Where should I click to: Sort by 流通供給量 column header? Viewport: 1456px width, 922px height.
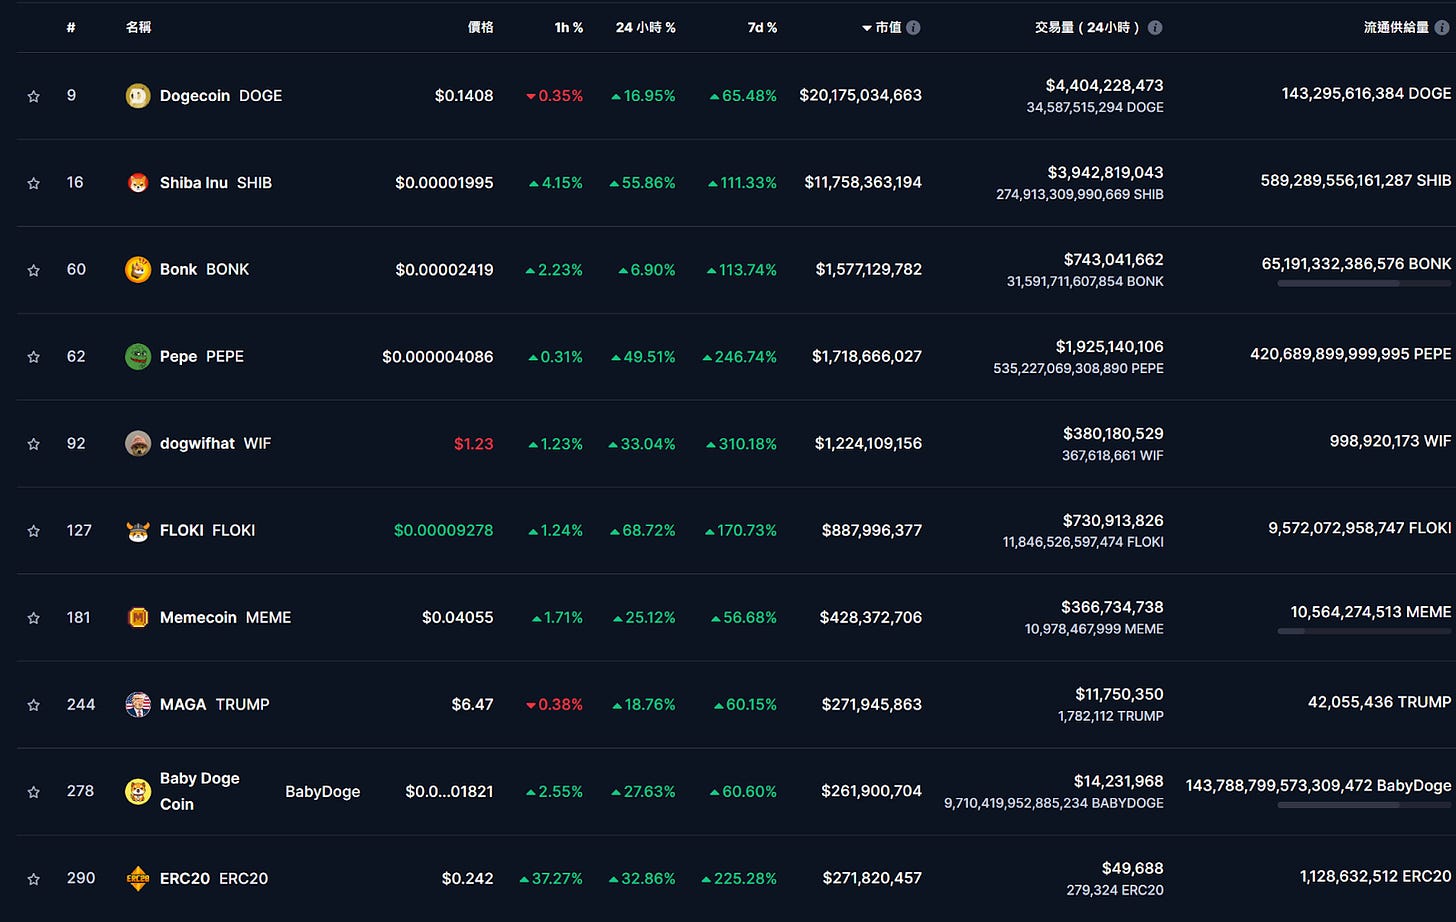[1396, 28]
